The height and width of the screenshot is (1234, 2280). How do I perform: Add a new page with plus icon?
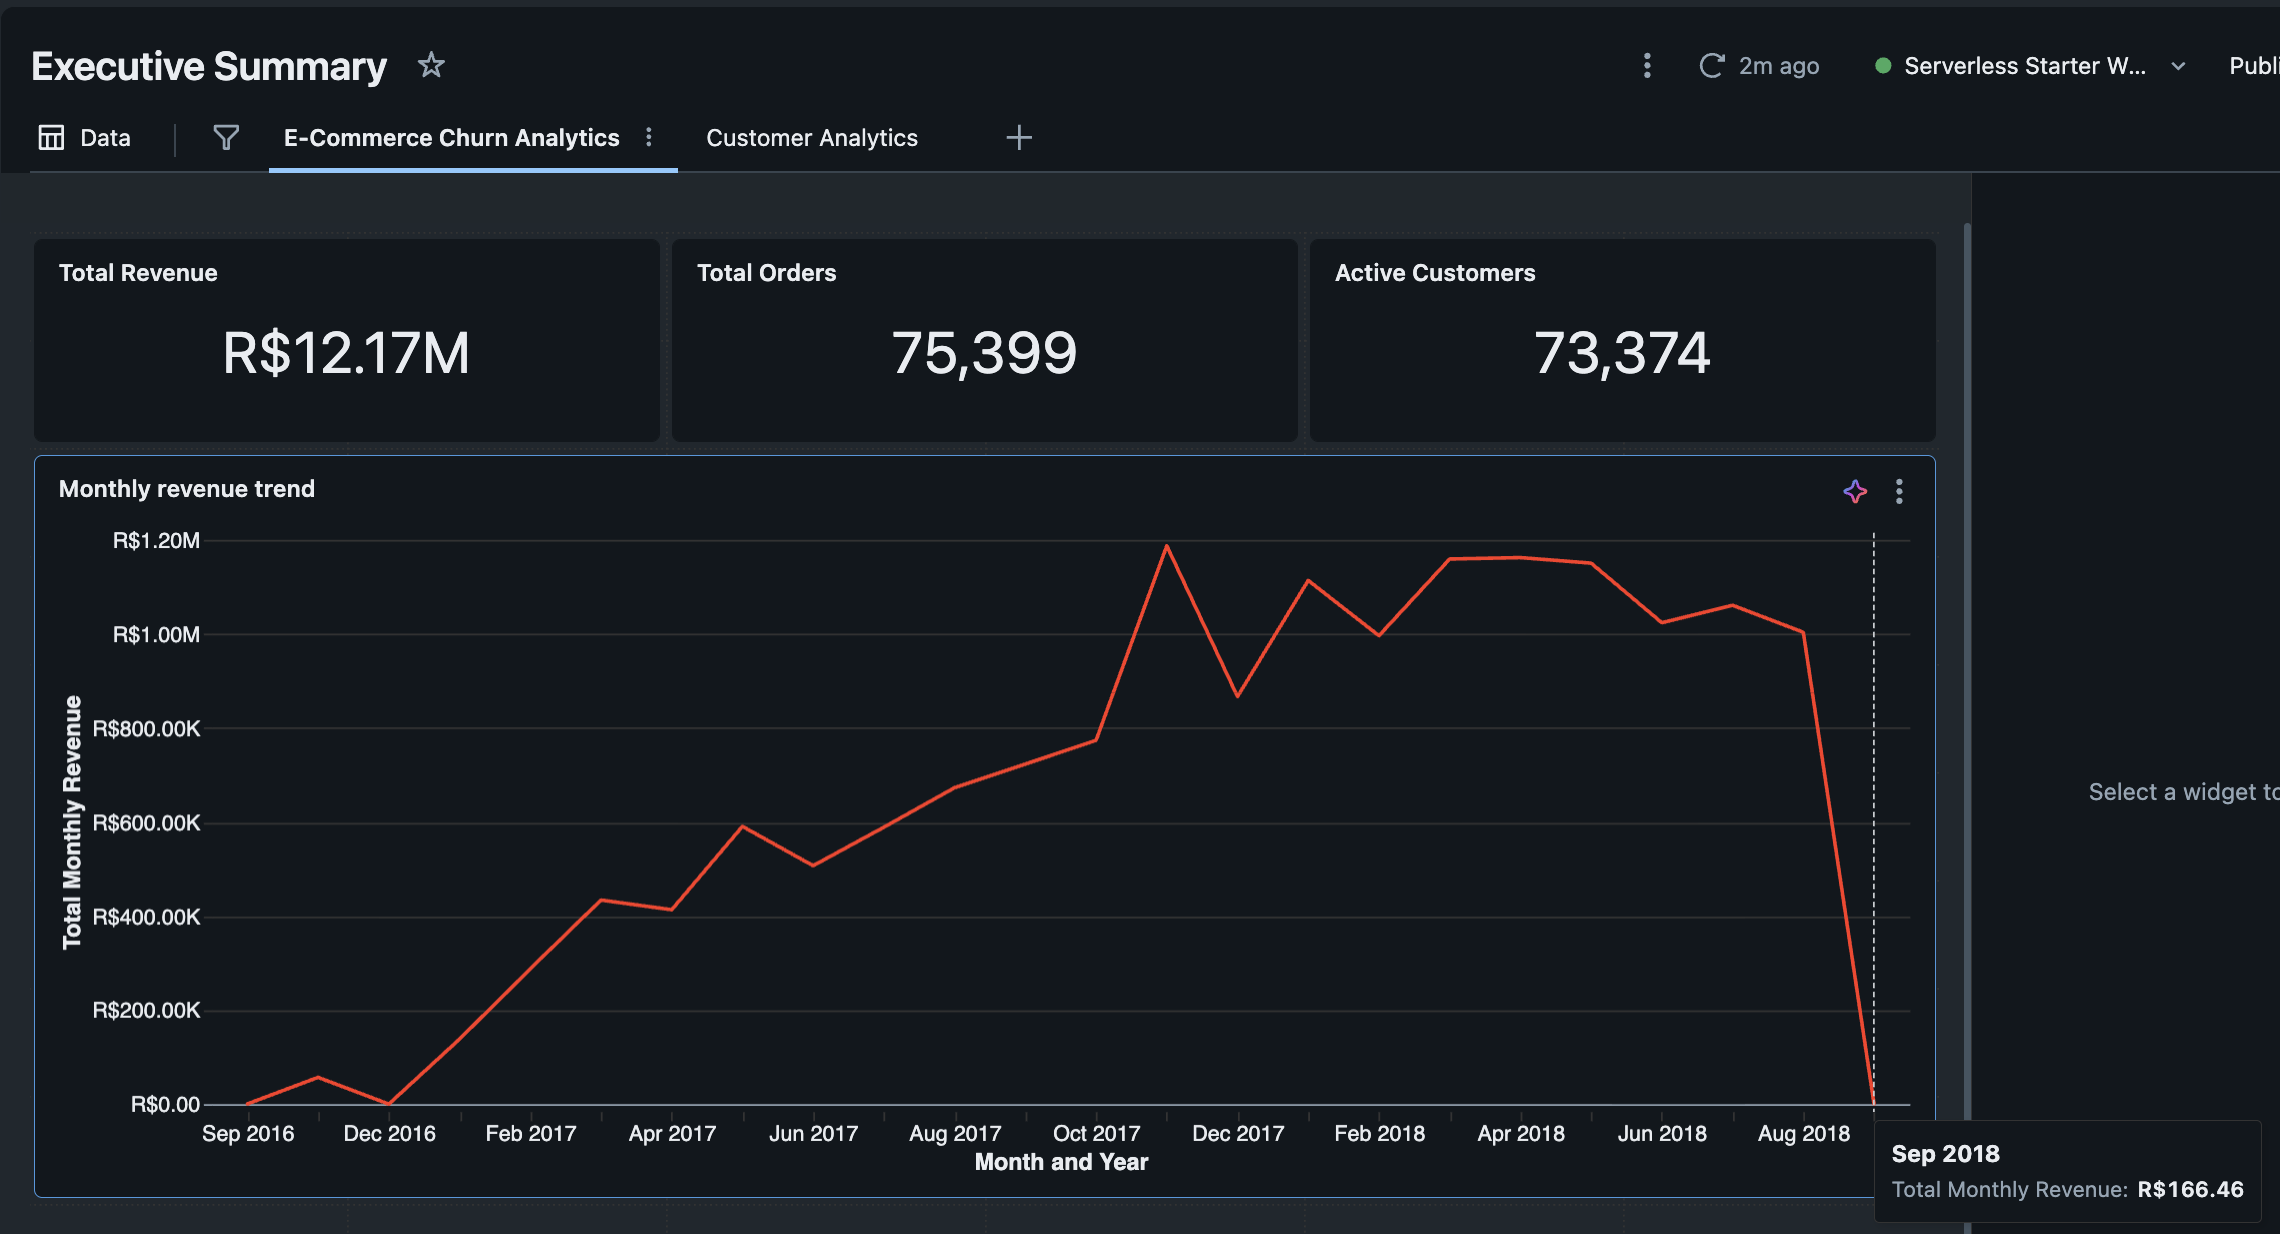(x=1018, y=138)
